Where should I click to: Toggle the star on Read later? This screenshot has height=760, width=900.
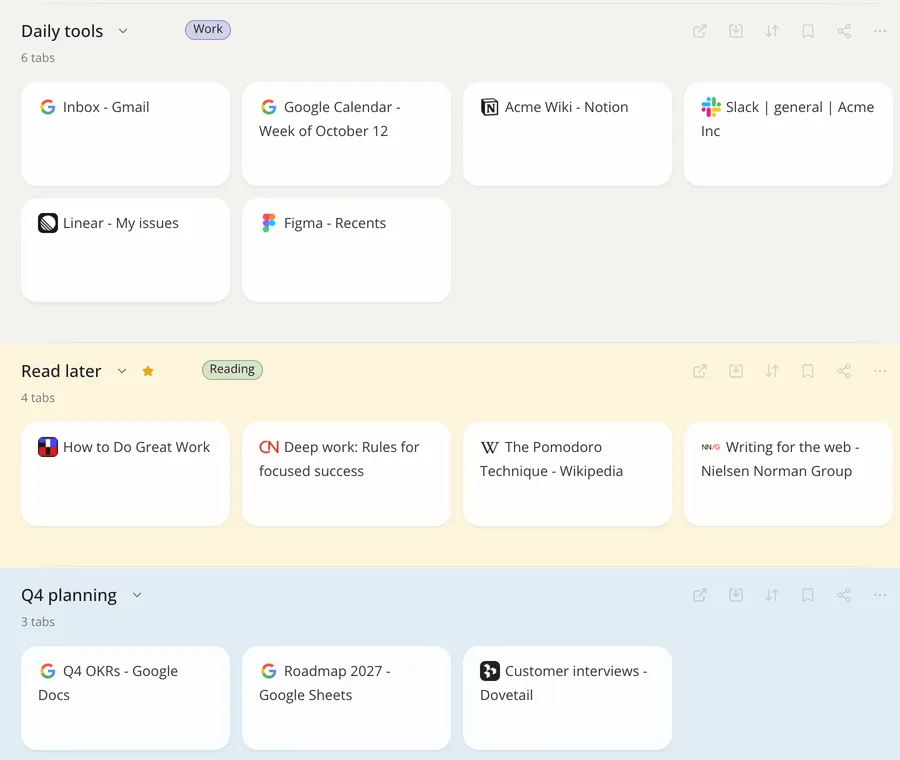[x=148, y=371]
